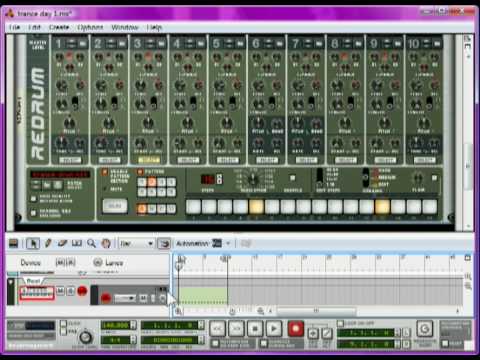
Task: Open the File menu
Action: pos(14,27)
